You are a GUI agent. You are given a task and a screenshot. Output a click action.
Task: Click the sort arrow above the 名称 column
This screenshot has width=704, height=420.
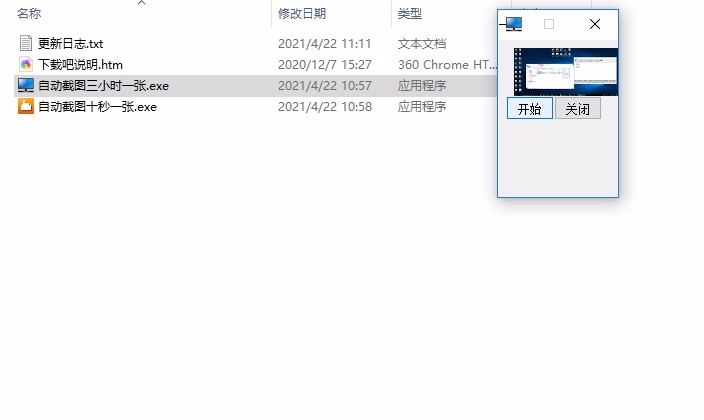[x=141, y=3]
